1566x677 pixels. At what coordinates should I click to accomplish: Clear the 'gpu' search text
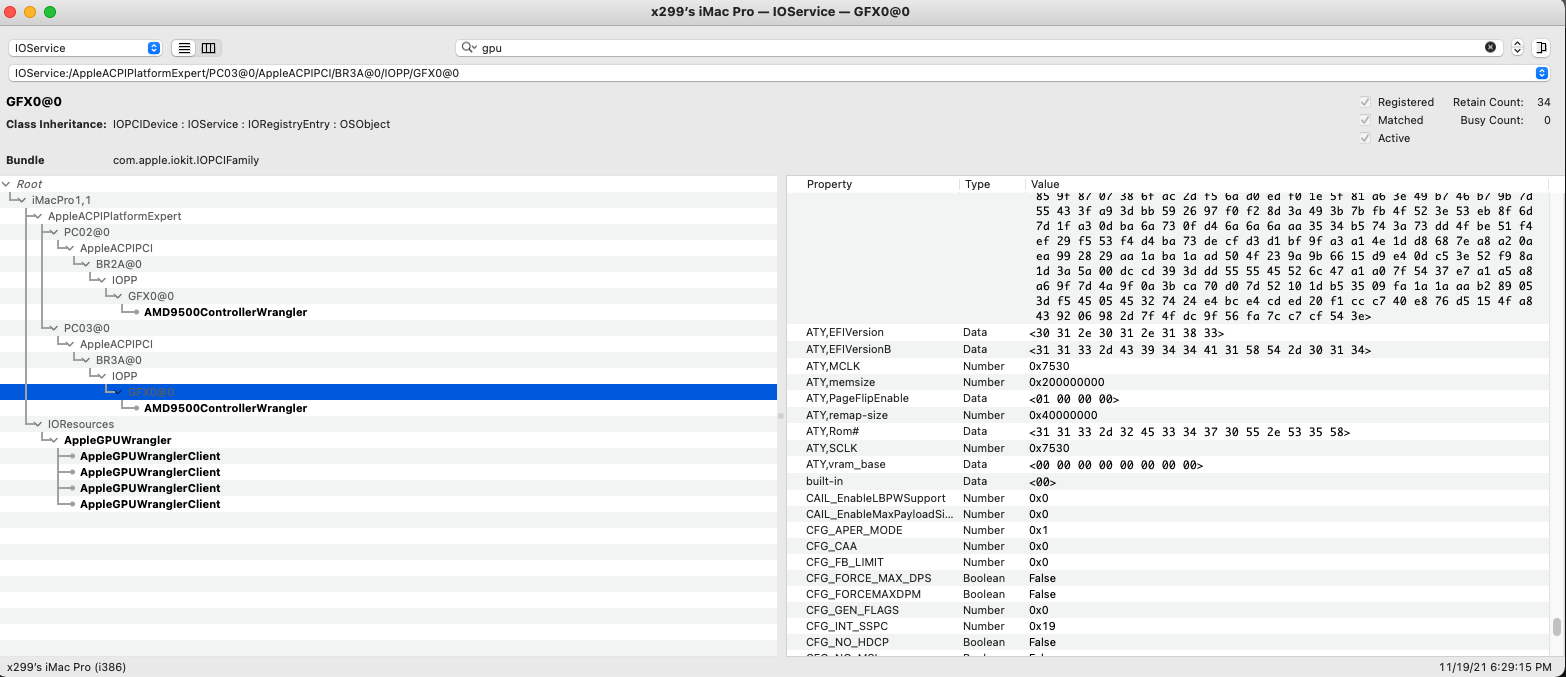1490,47
